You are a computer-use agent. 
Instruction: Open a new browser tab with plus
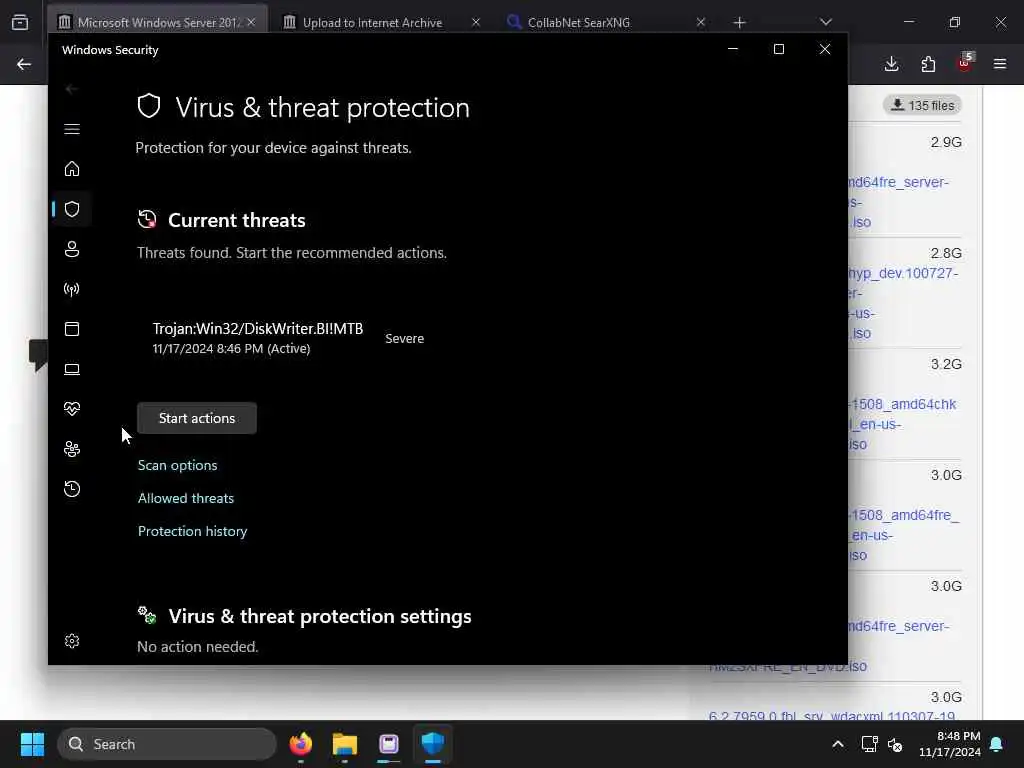click(x=739, y=23)
